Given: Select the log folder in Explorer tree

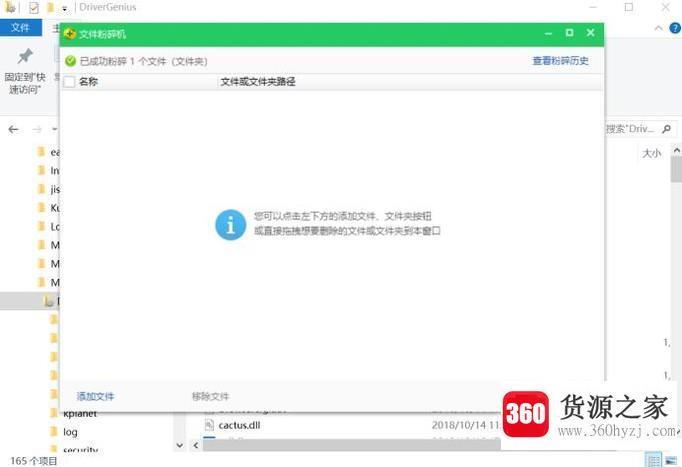Looking at the screenshot, I should [x=70, y=432].
